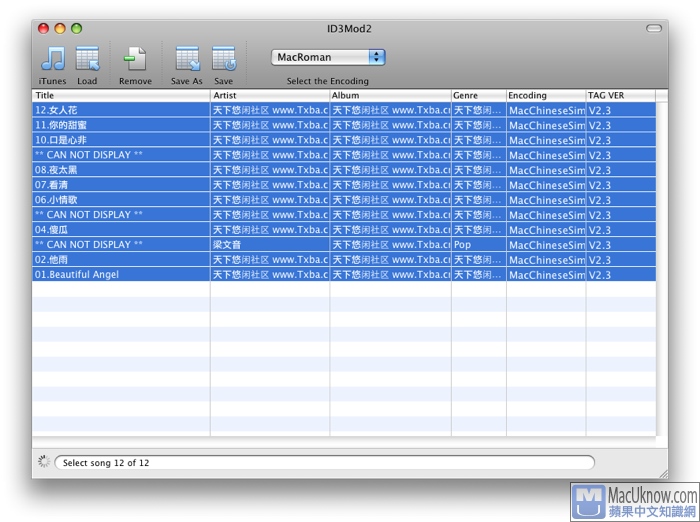Click the yellow minimize window button
The width and height of the screenshot is (700, 522).
(x=60, y=29)
